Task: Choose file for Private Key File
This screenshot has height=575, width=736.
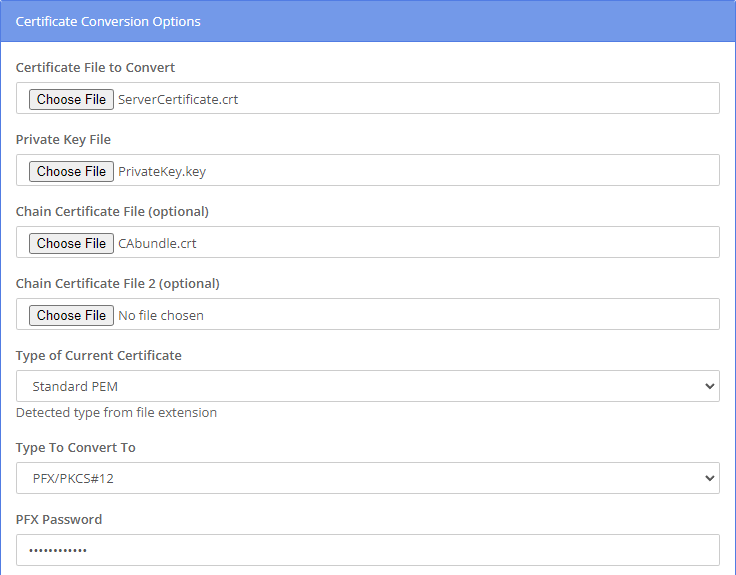Action: coord(71,171)
